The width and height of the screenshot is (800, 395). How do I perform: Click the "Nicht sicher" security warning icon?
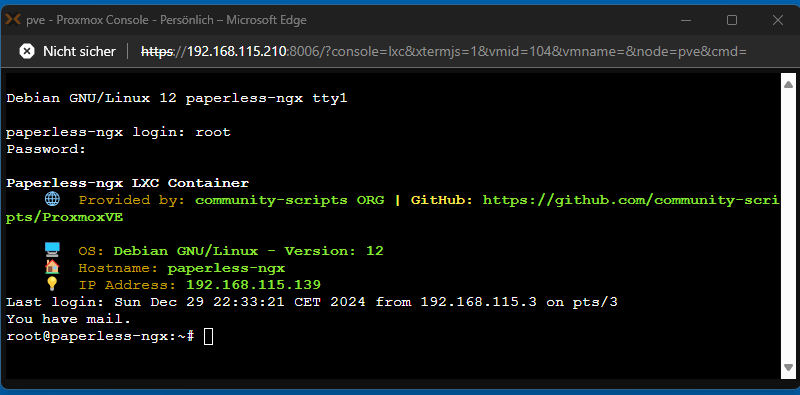(x=27, y=51)
